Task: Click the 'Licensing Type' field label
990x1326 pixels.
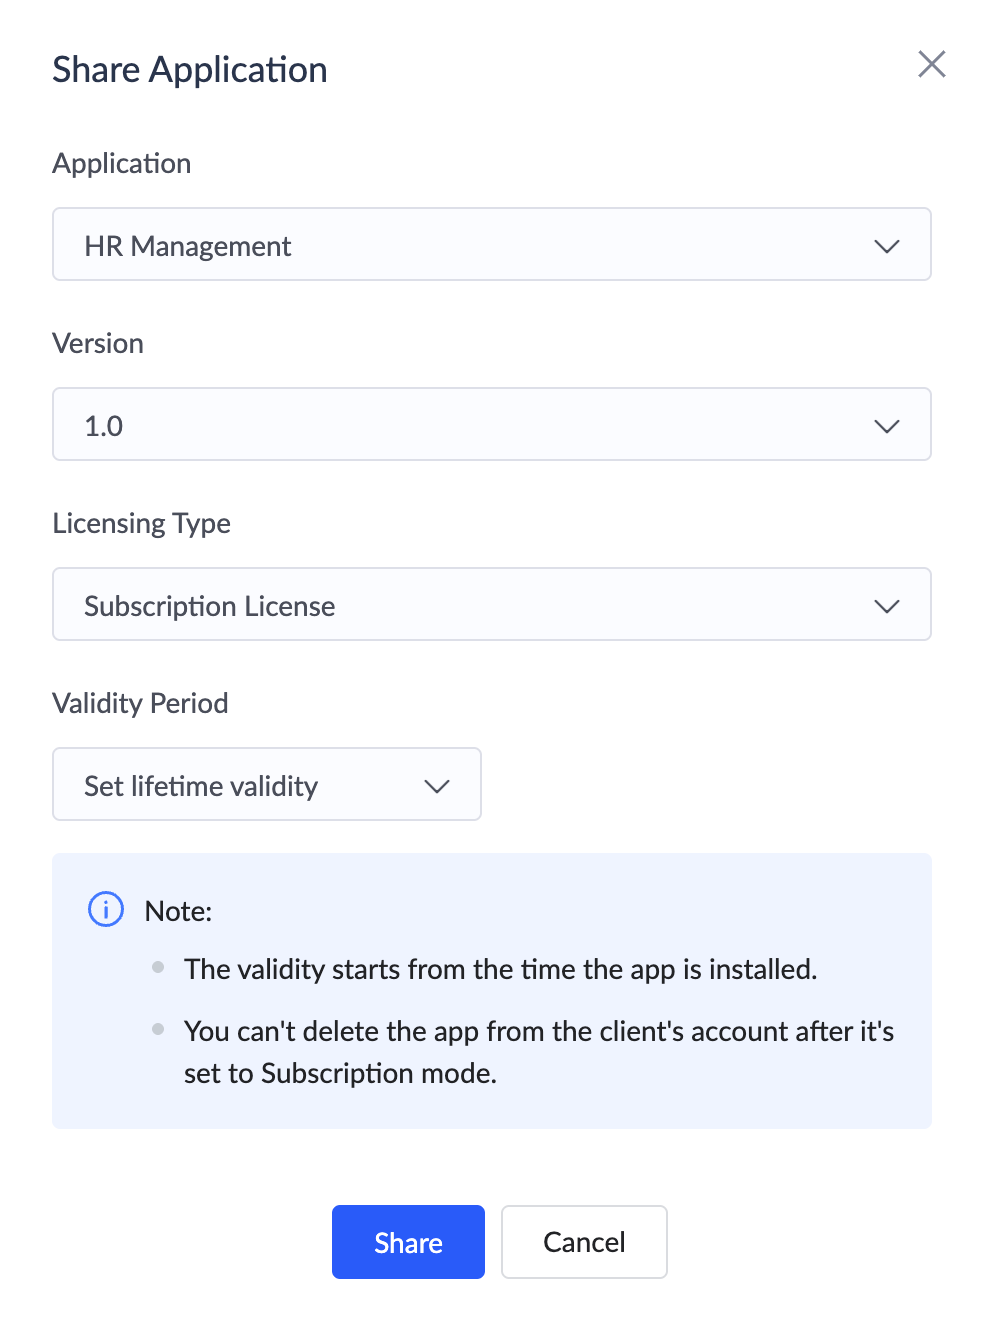Action: point(142,523)
